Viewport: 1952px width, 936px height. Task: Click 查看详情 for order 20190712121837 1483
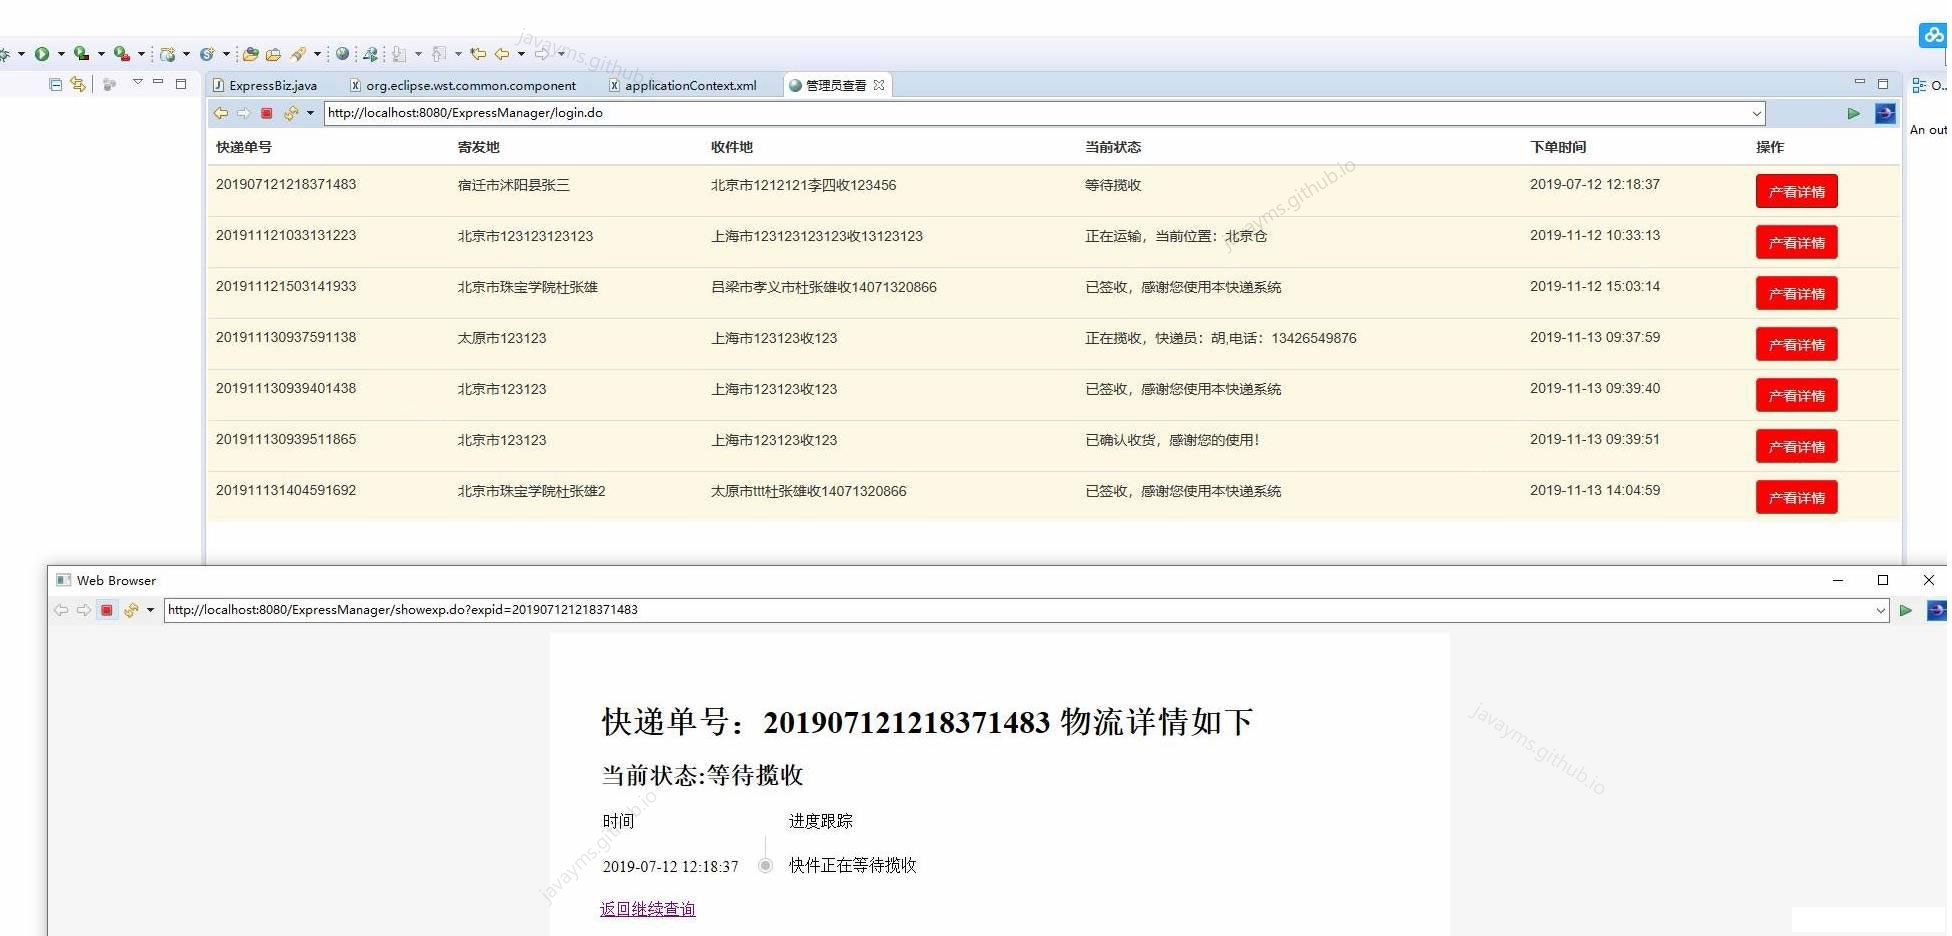(1796, 191)
